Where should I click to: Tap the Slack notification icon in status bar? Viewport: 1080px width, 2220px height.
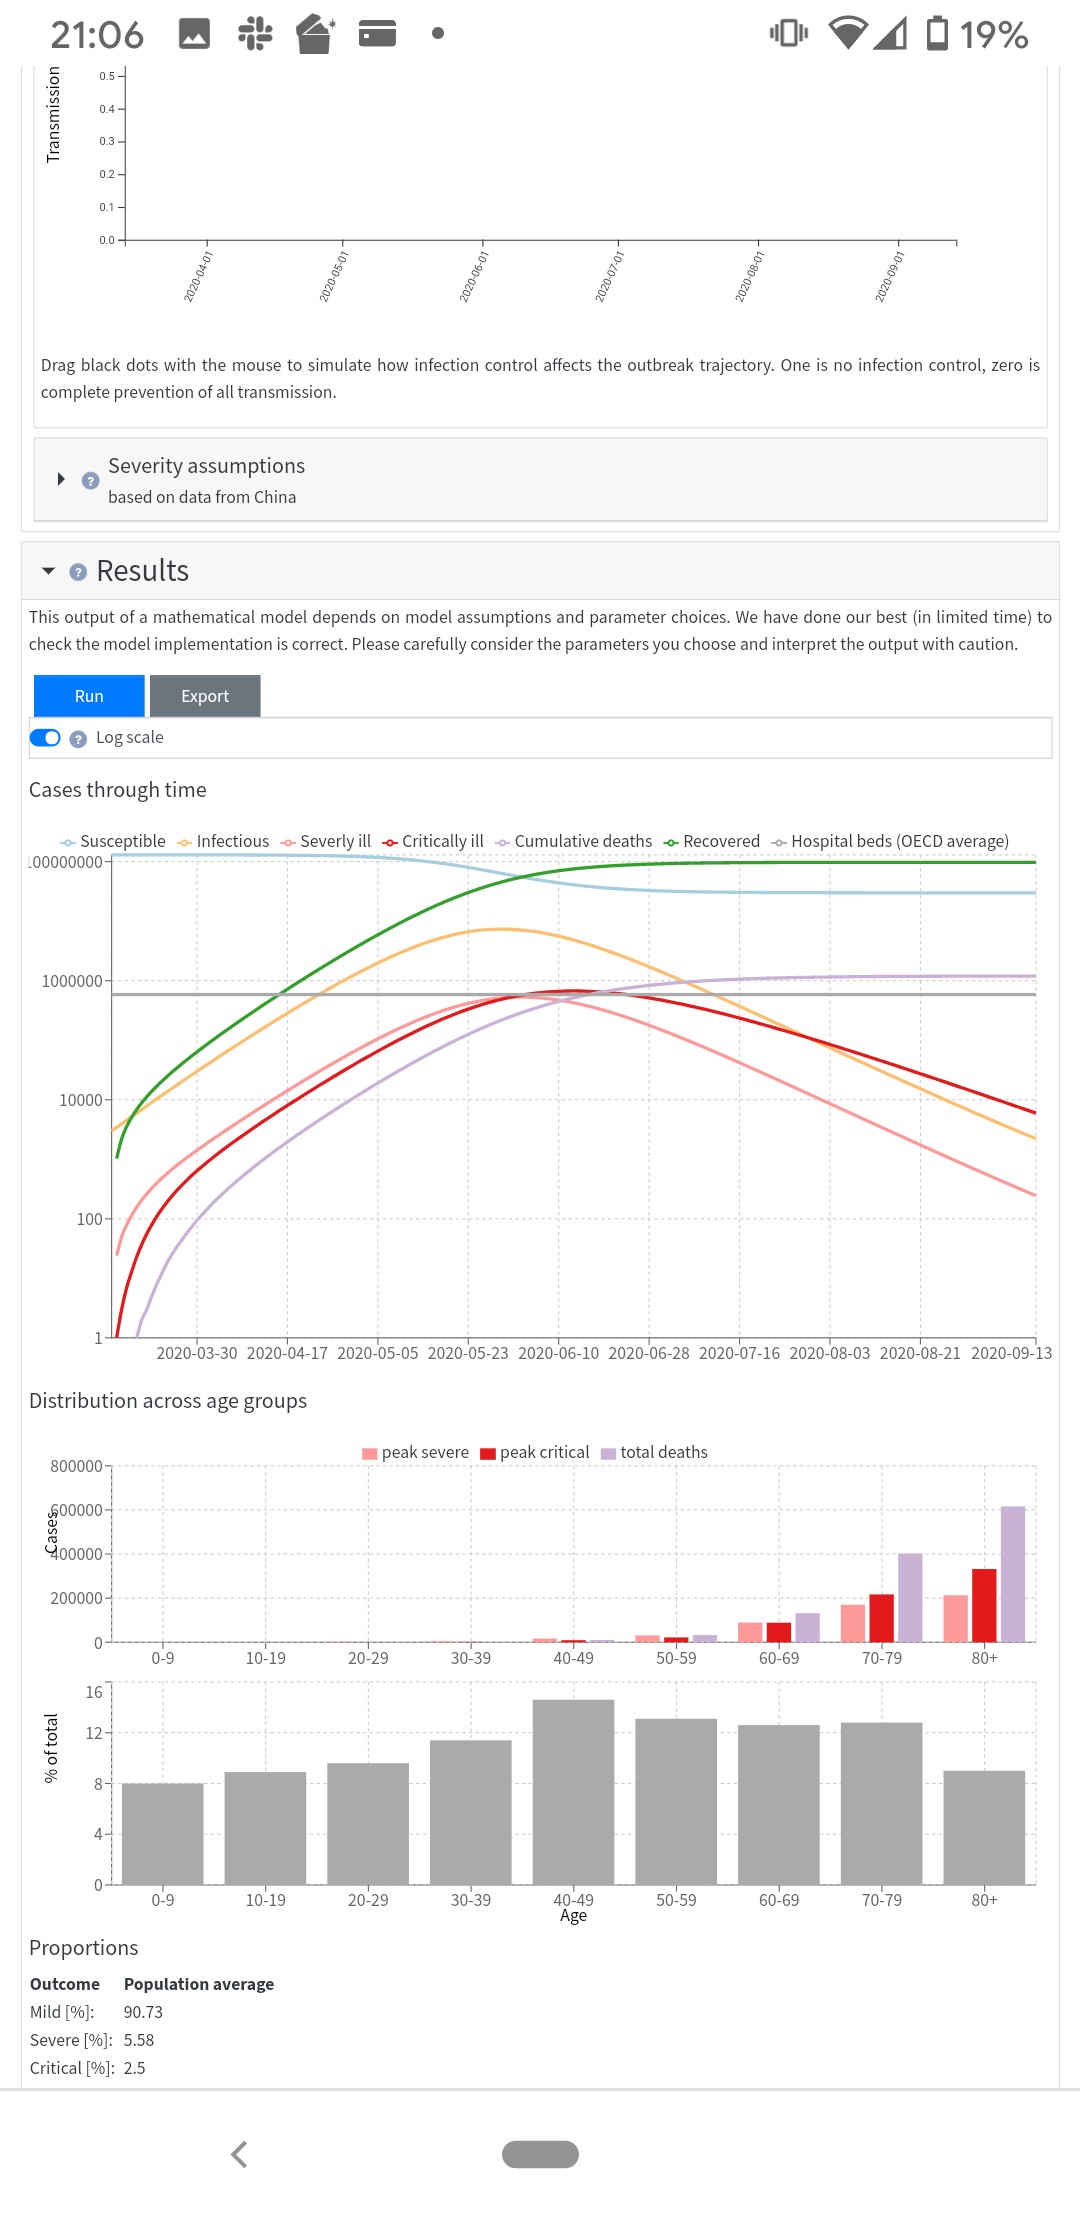tap(255, 34)
